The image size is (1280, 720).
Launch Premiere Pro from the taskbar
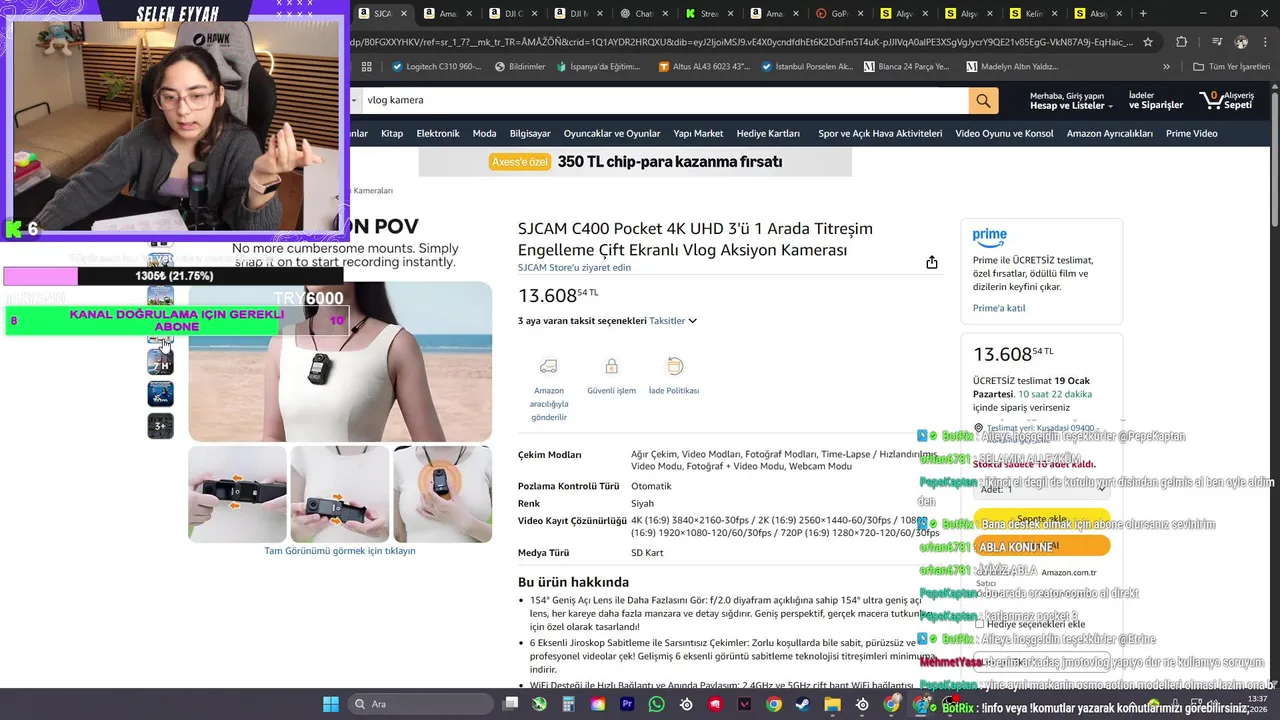tap(627, 704)
